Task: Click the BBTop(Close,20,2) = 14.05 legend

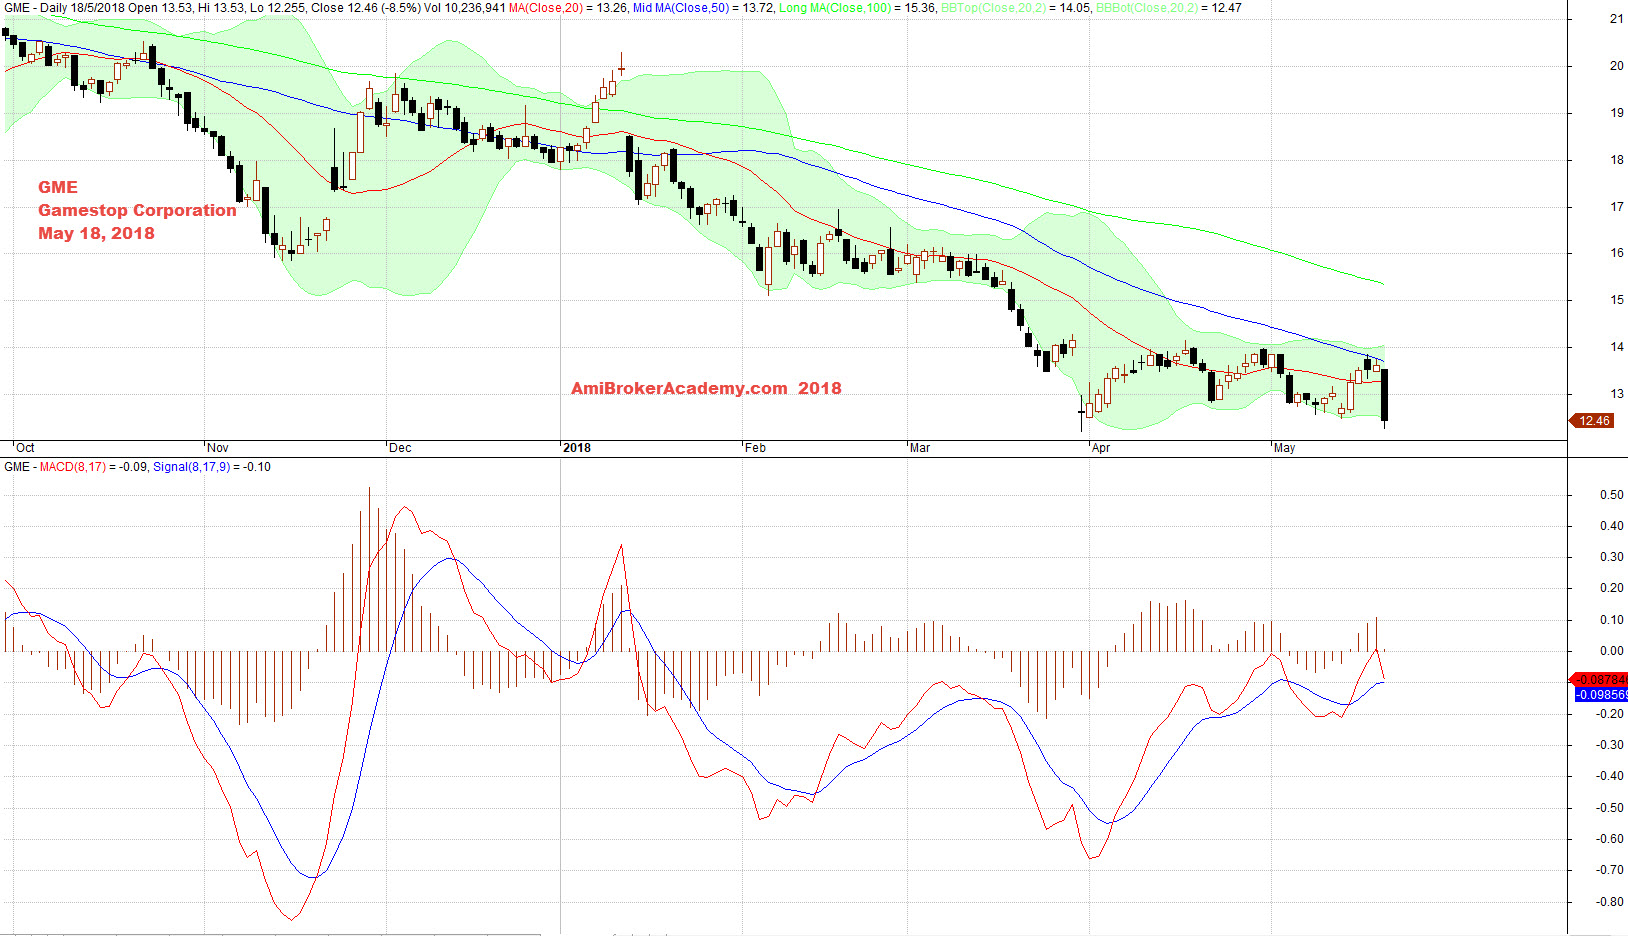Action: (1016, 8)
